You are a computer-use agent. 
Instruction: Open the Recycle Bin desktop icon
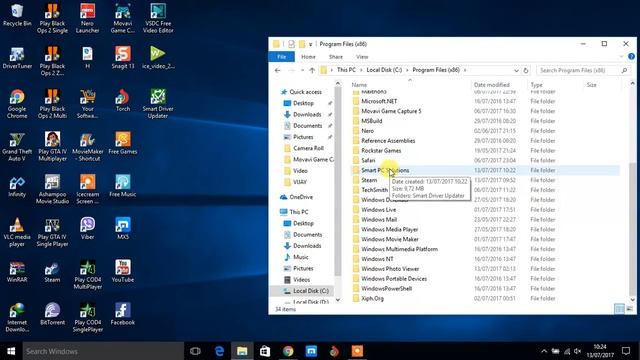17,15
